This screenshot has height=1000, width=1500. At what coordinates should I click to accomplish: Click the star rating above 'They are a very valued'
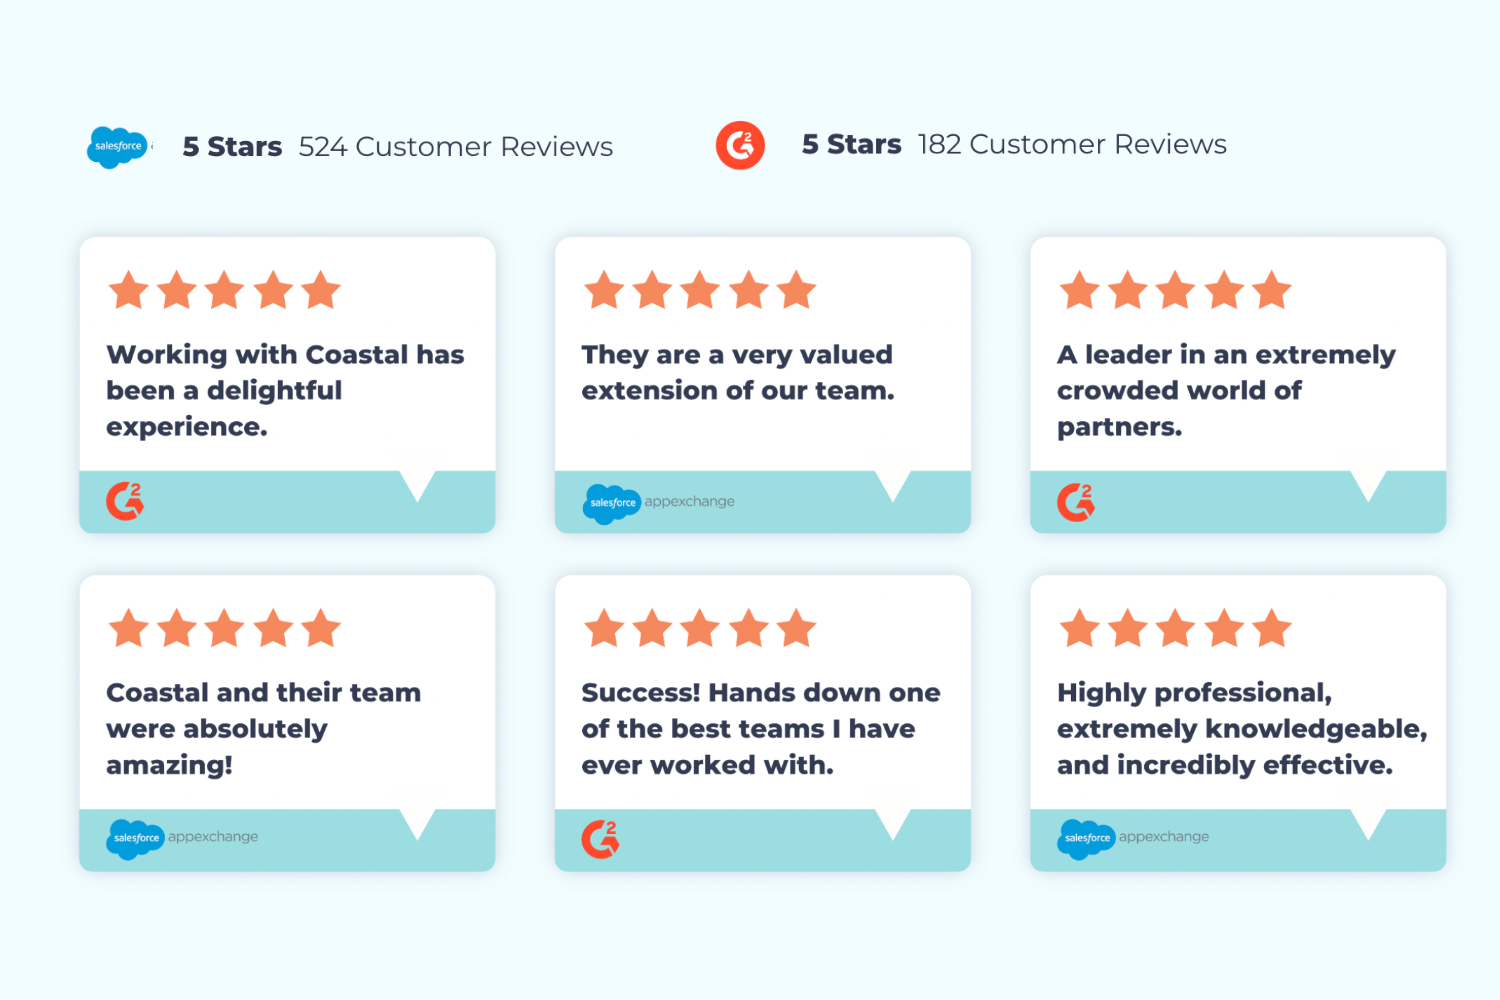tap(700, 290)
